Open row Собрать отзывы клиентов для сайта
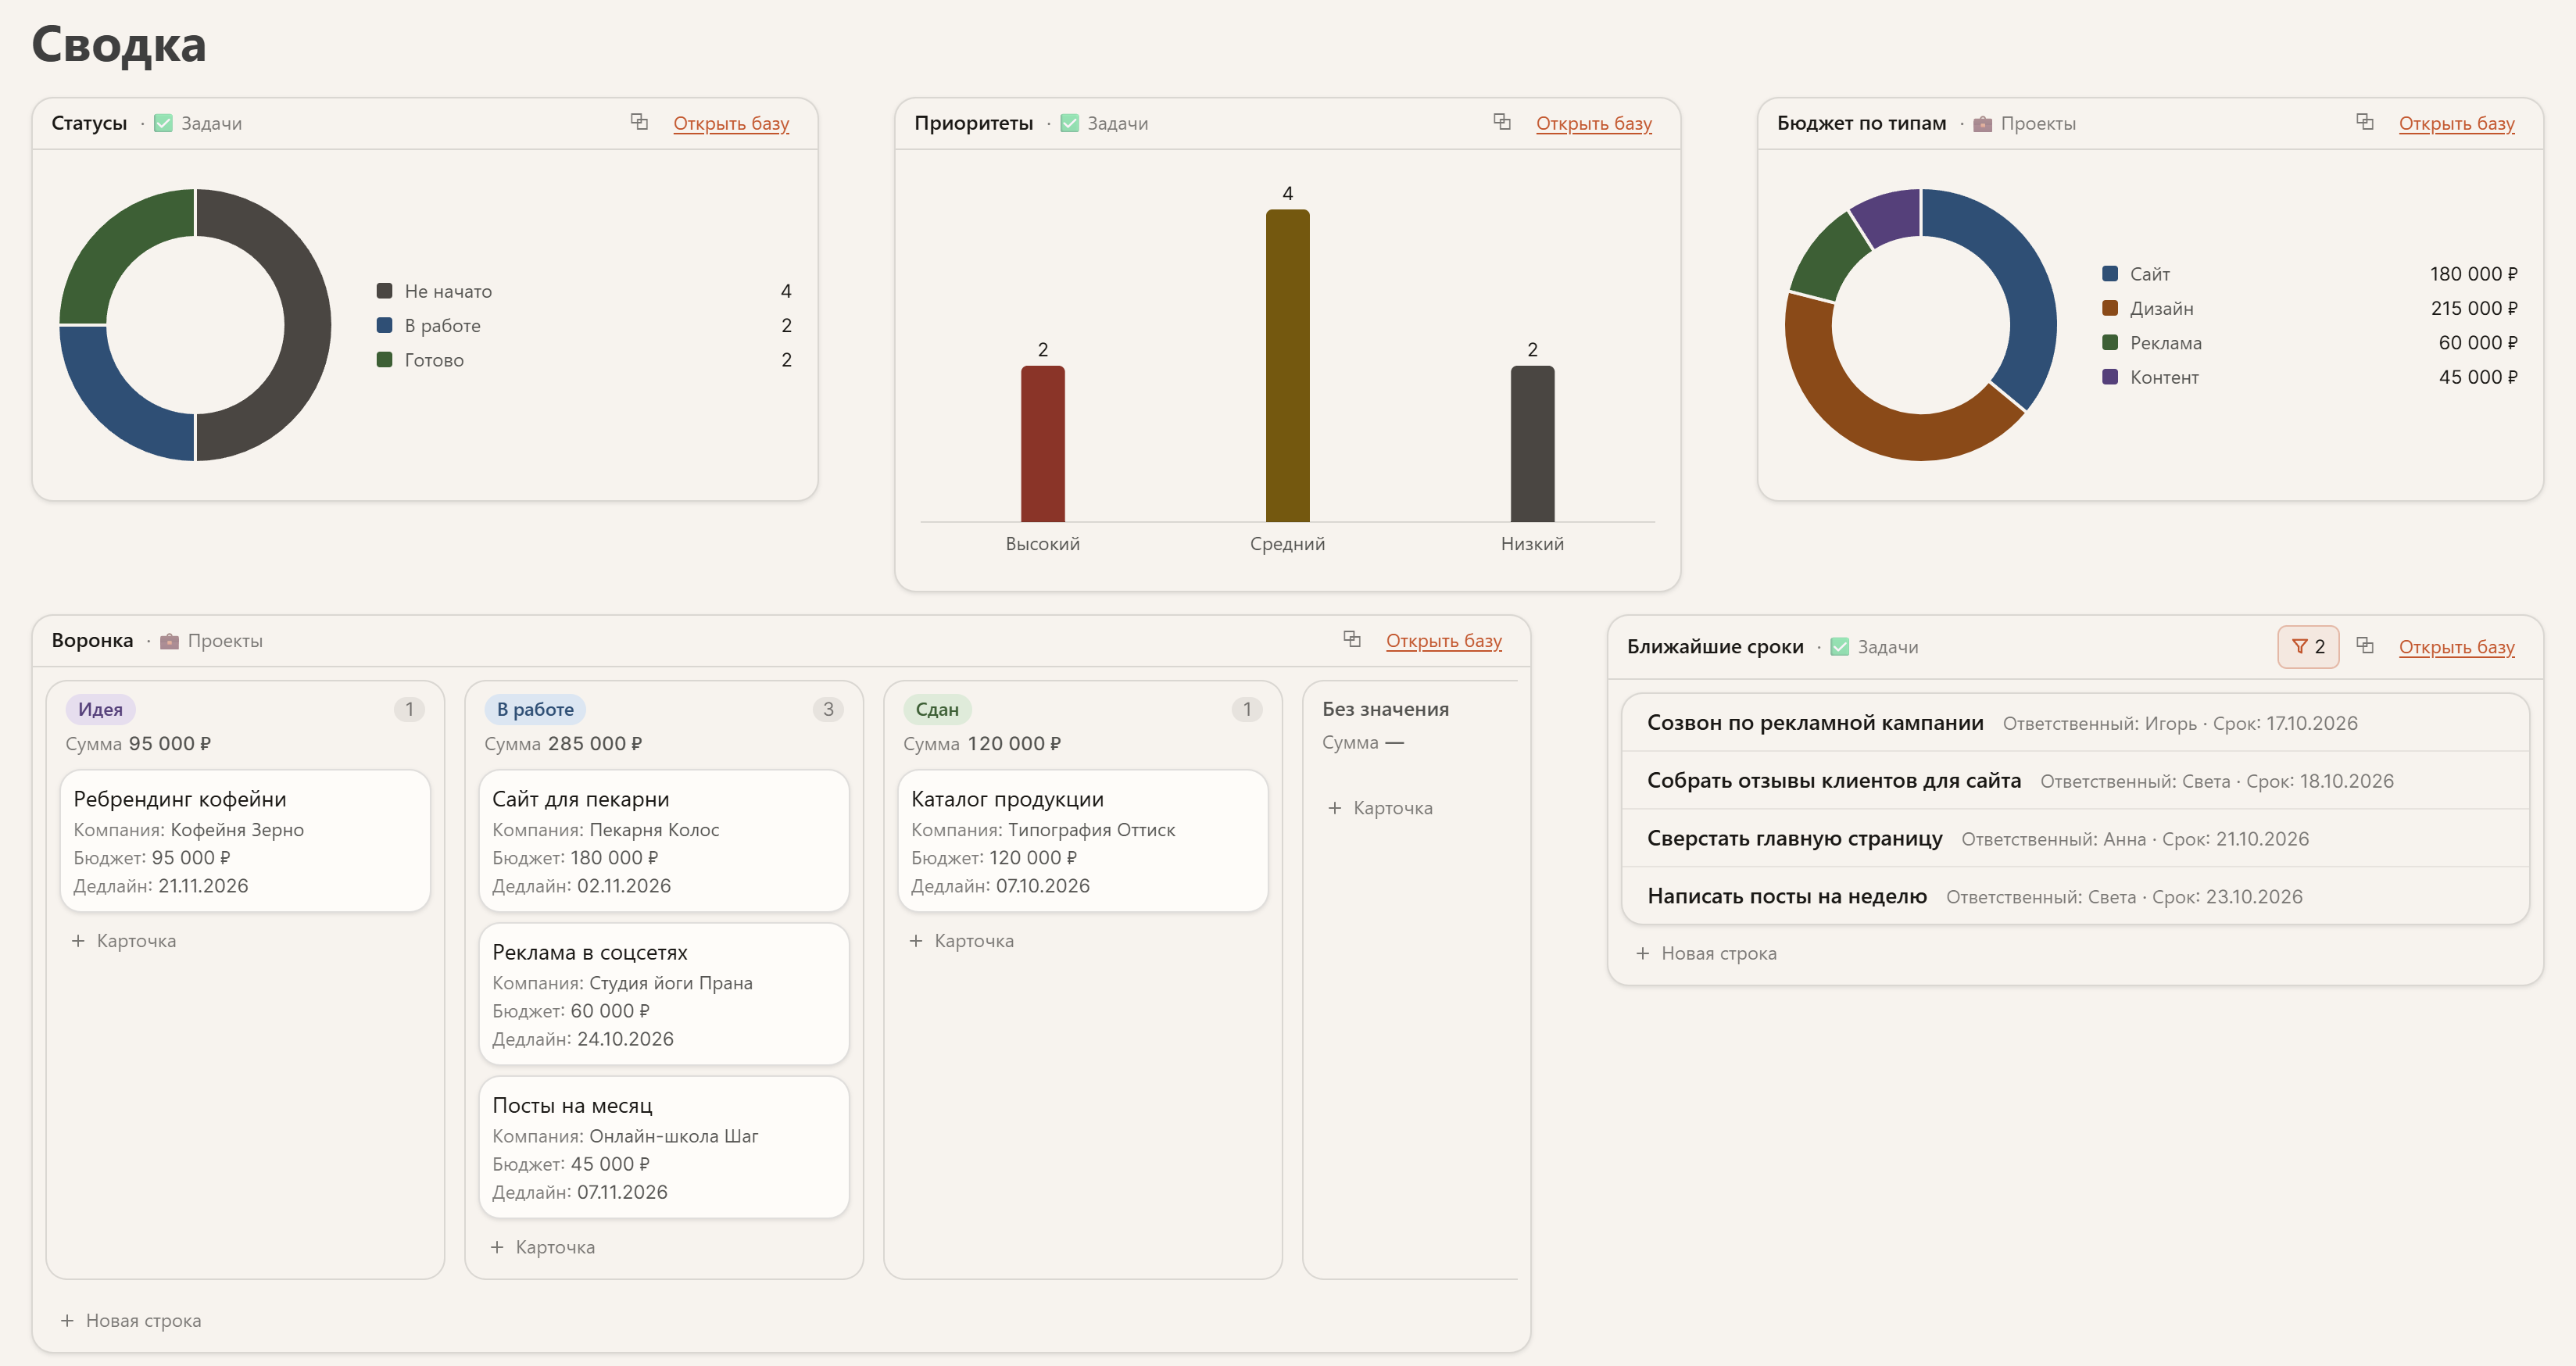Viewport: 2576px width, 1366px height. 2075,781
